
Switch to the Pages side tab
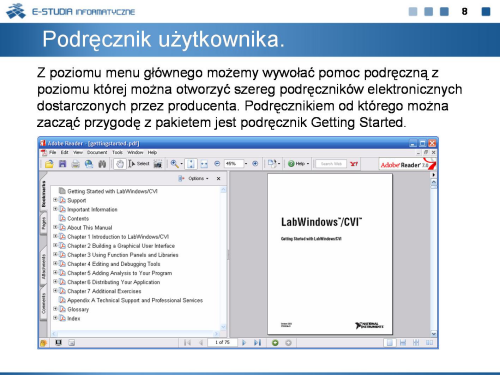point(43,221)
